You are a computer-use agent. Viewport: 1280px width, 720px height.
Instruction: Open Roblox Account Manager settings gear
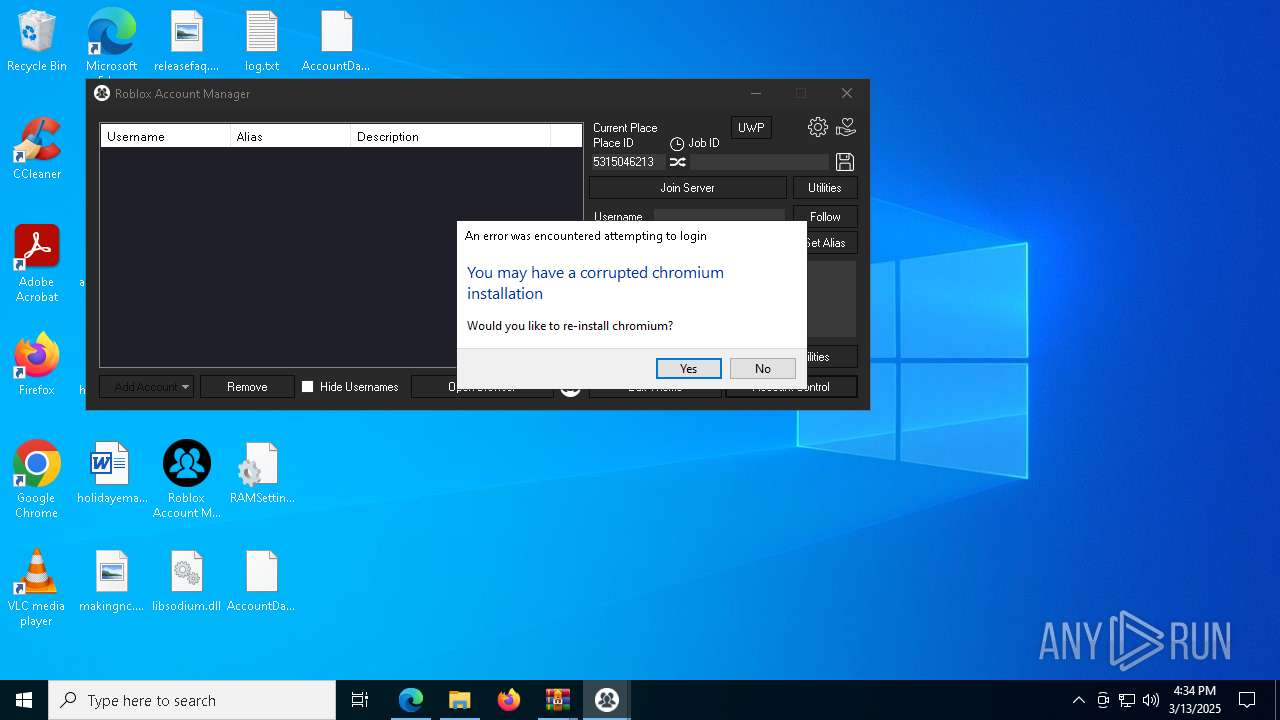click(818, 127)
